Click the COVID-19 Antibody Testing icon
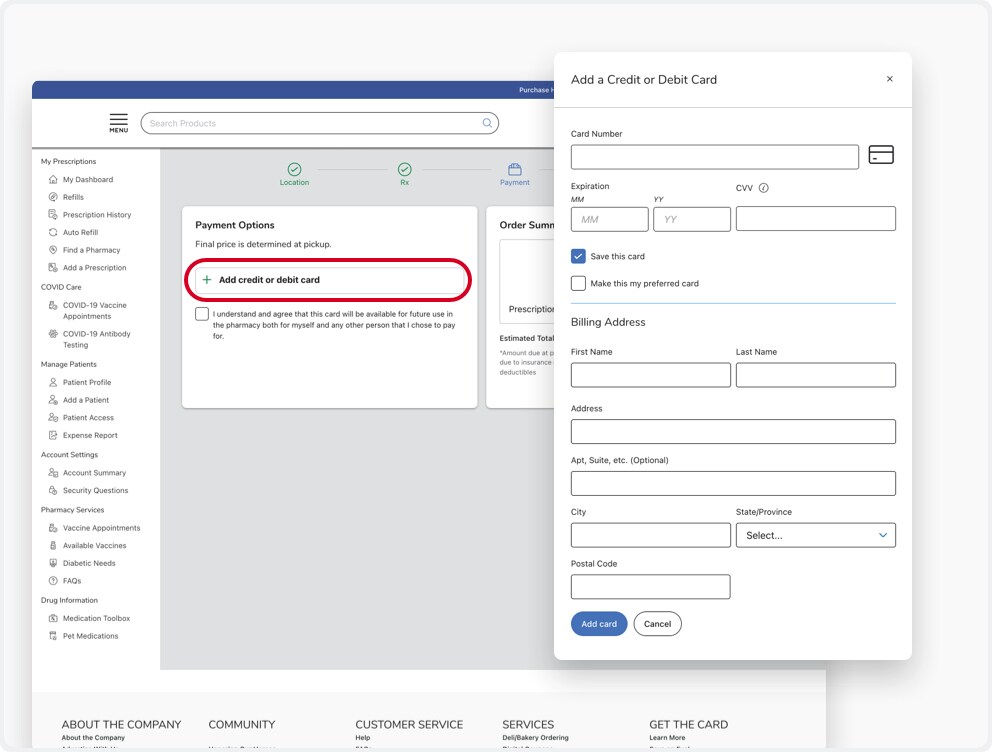The width and height of the screenshot is (992, 752). (x=53, y=334)
